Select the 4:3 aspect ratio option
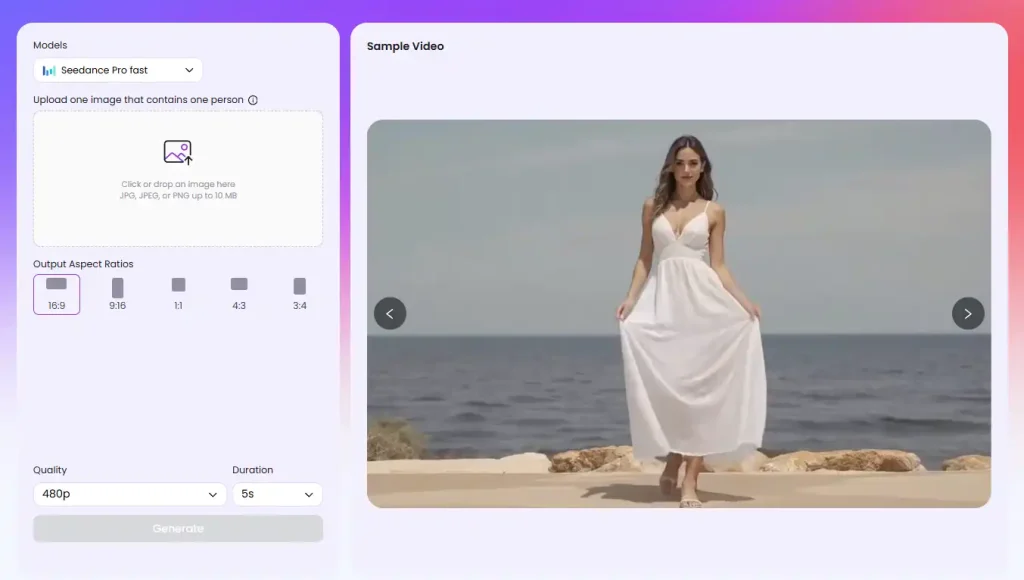The height and width of the screenshot is (580, 1024). click(x=239, y=293)
